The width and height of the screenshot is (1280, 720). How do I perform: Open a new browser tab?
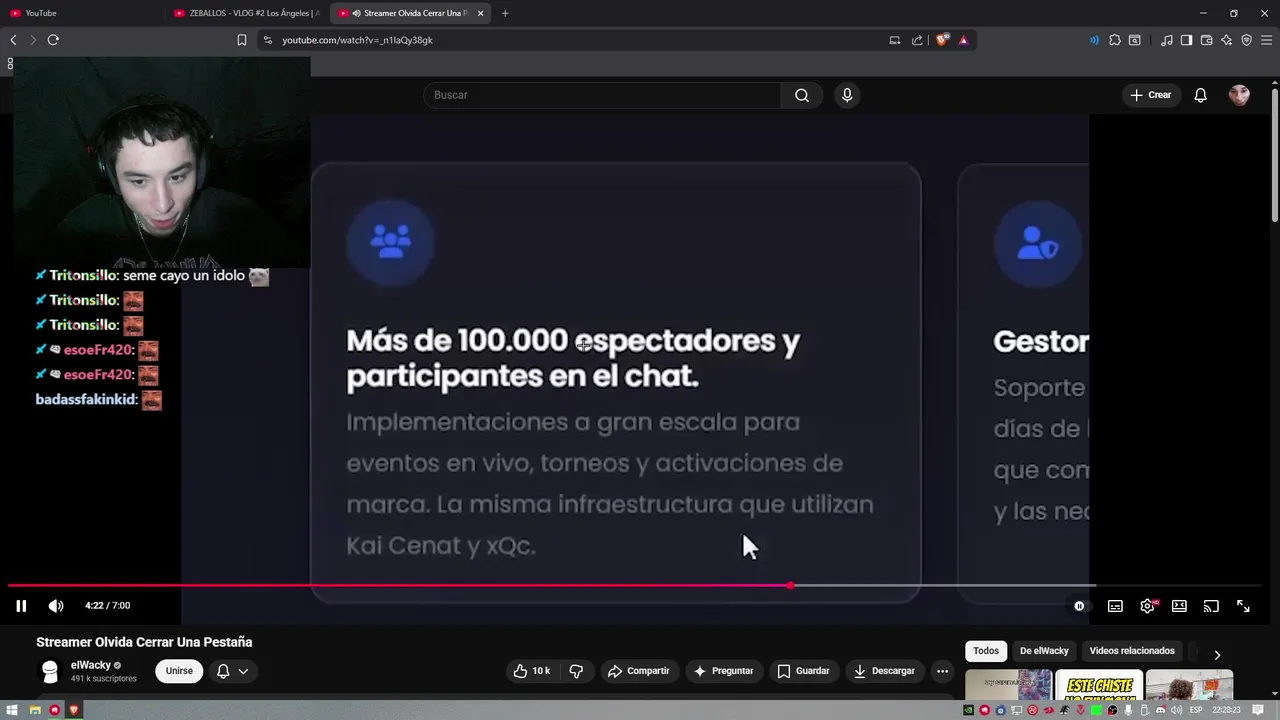click(x=505, y=13)
